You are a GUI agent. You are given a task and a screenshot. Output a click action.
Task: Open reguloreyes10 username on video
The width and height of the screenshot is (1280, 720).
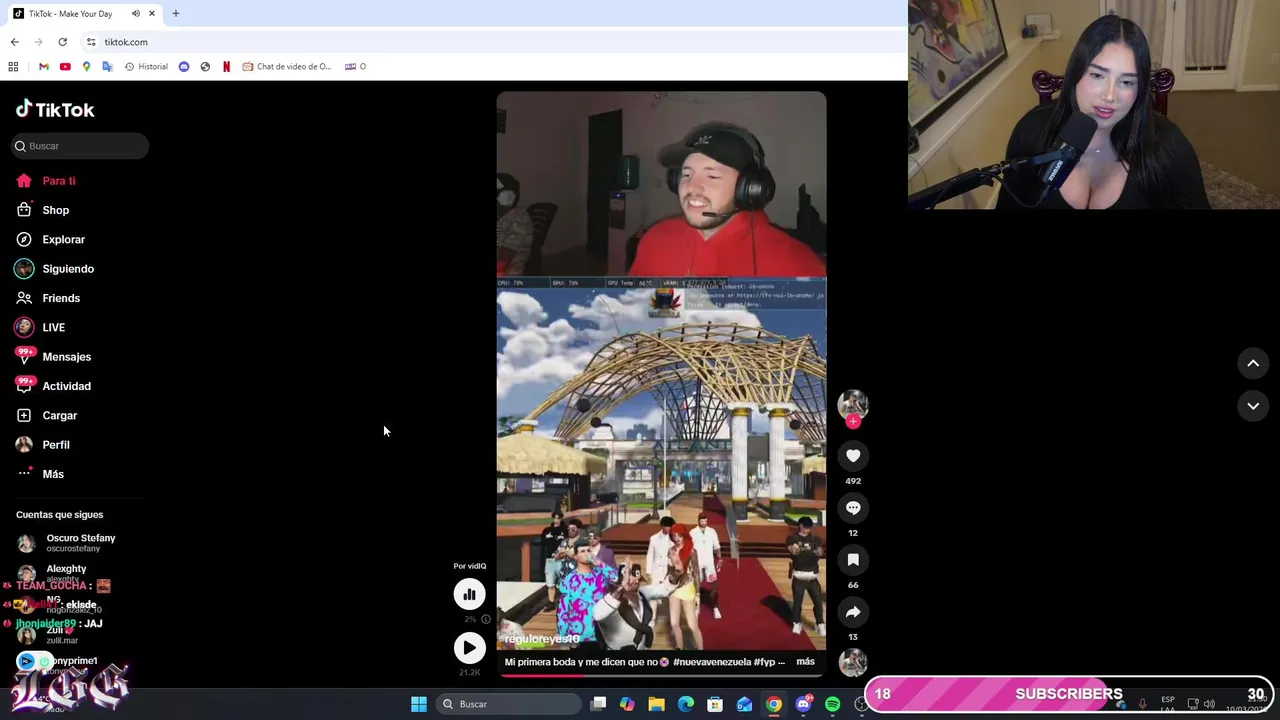pos(542,638)
